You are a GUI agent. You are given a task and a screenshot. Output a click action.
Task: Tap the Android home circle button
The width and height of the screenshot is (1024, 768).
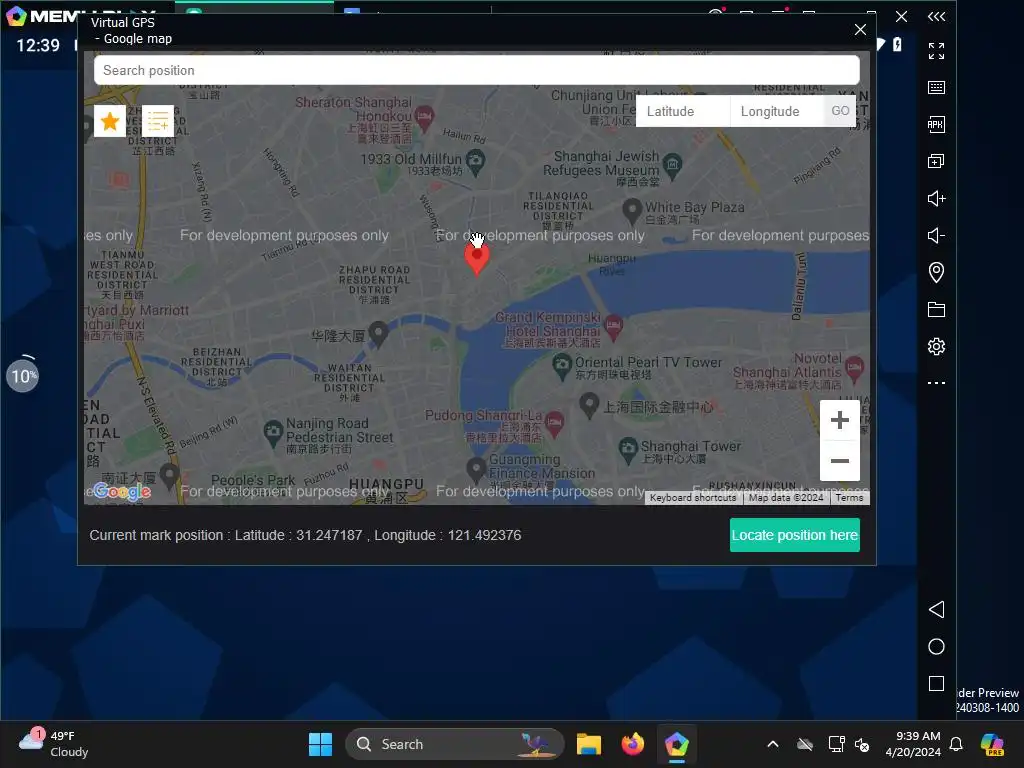tap(936, 647)
